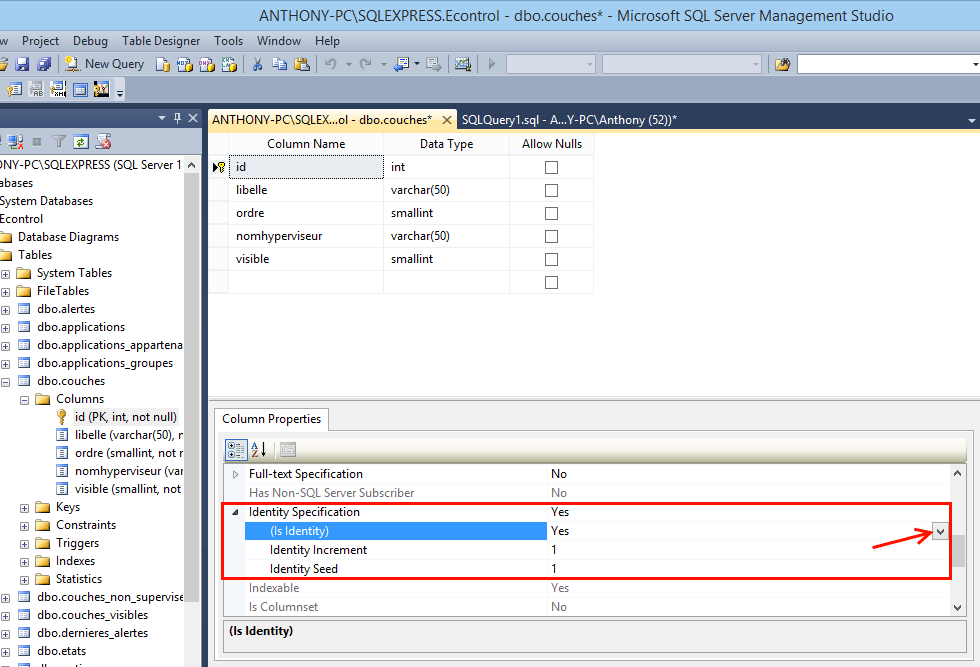This screenshot has width=980, height=667.
Task: Open the (Is Identity) value dropdown arrow
Action: [940, 531]
